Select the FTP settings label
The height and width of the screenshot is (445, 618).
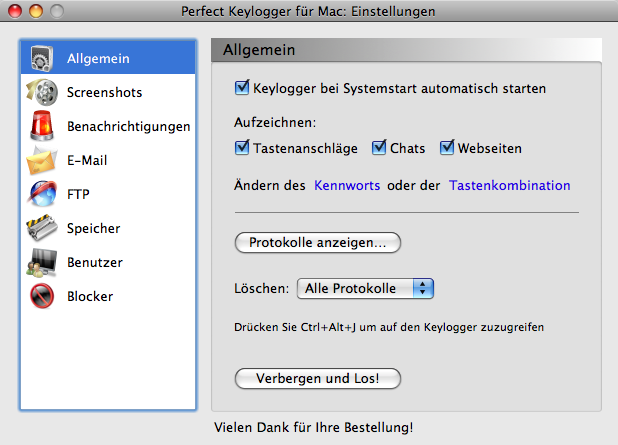78,194
